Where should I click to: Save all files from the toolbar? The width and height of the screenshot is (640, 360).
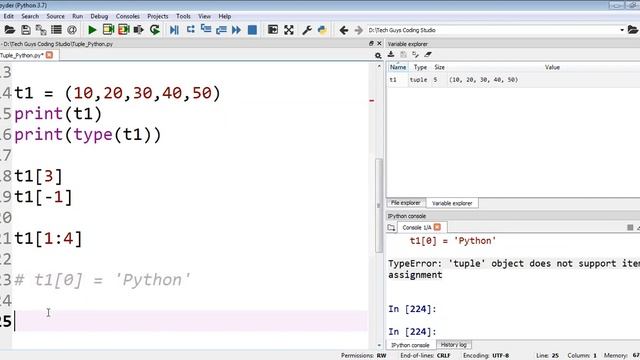41,30
